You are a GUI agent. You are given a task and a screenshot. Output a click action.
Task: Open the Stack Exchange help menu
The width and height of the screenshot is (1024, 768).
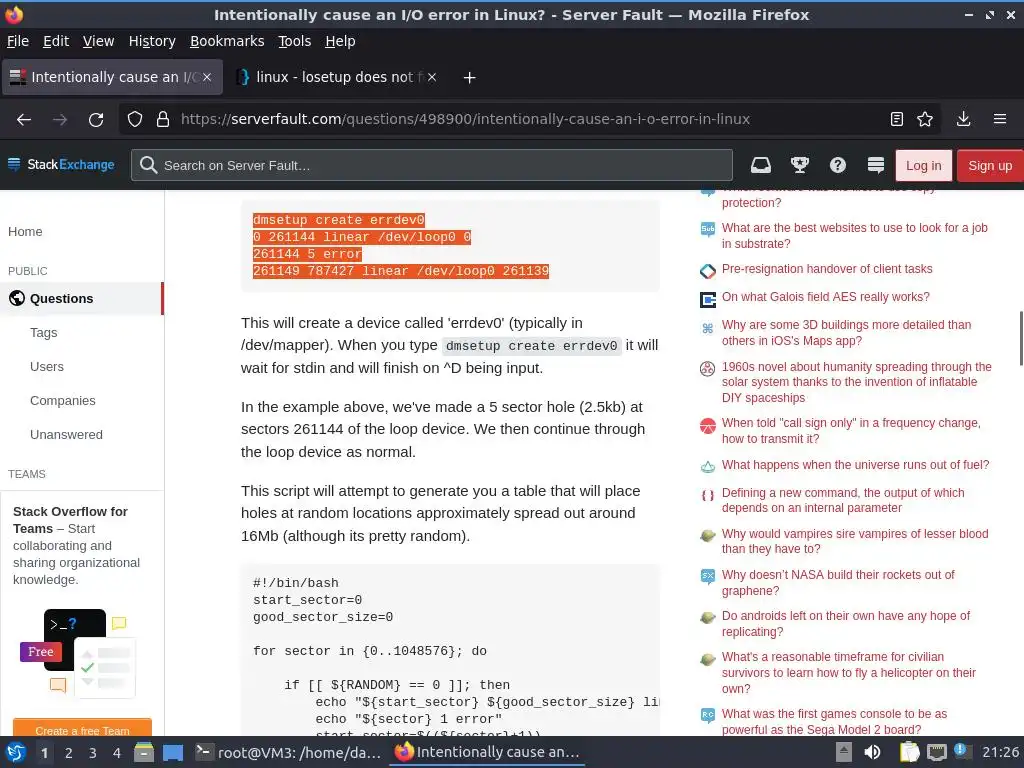(838, 165)
